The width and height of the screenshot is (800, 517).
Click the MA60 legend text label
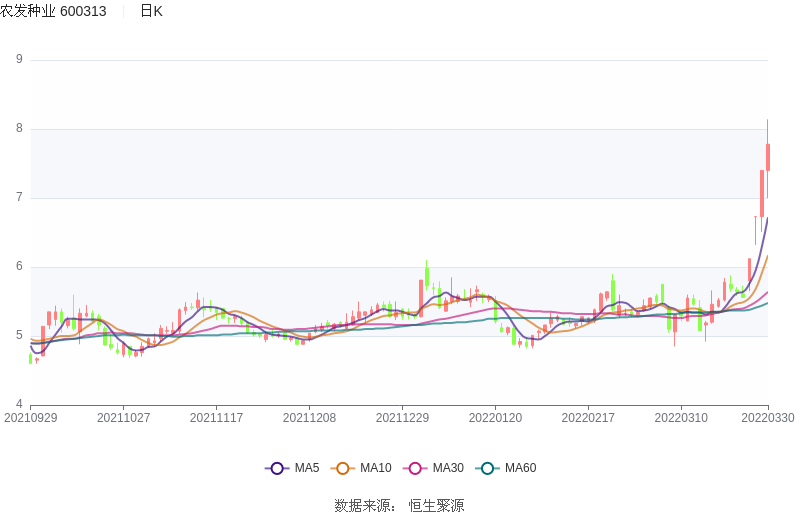coord(520,468)
